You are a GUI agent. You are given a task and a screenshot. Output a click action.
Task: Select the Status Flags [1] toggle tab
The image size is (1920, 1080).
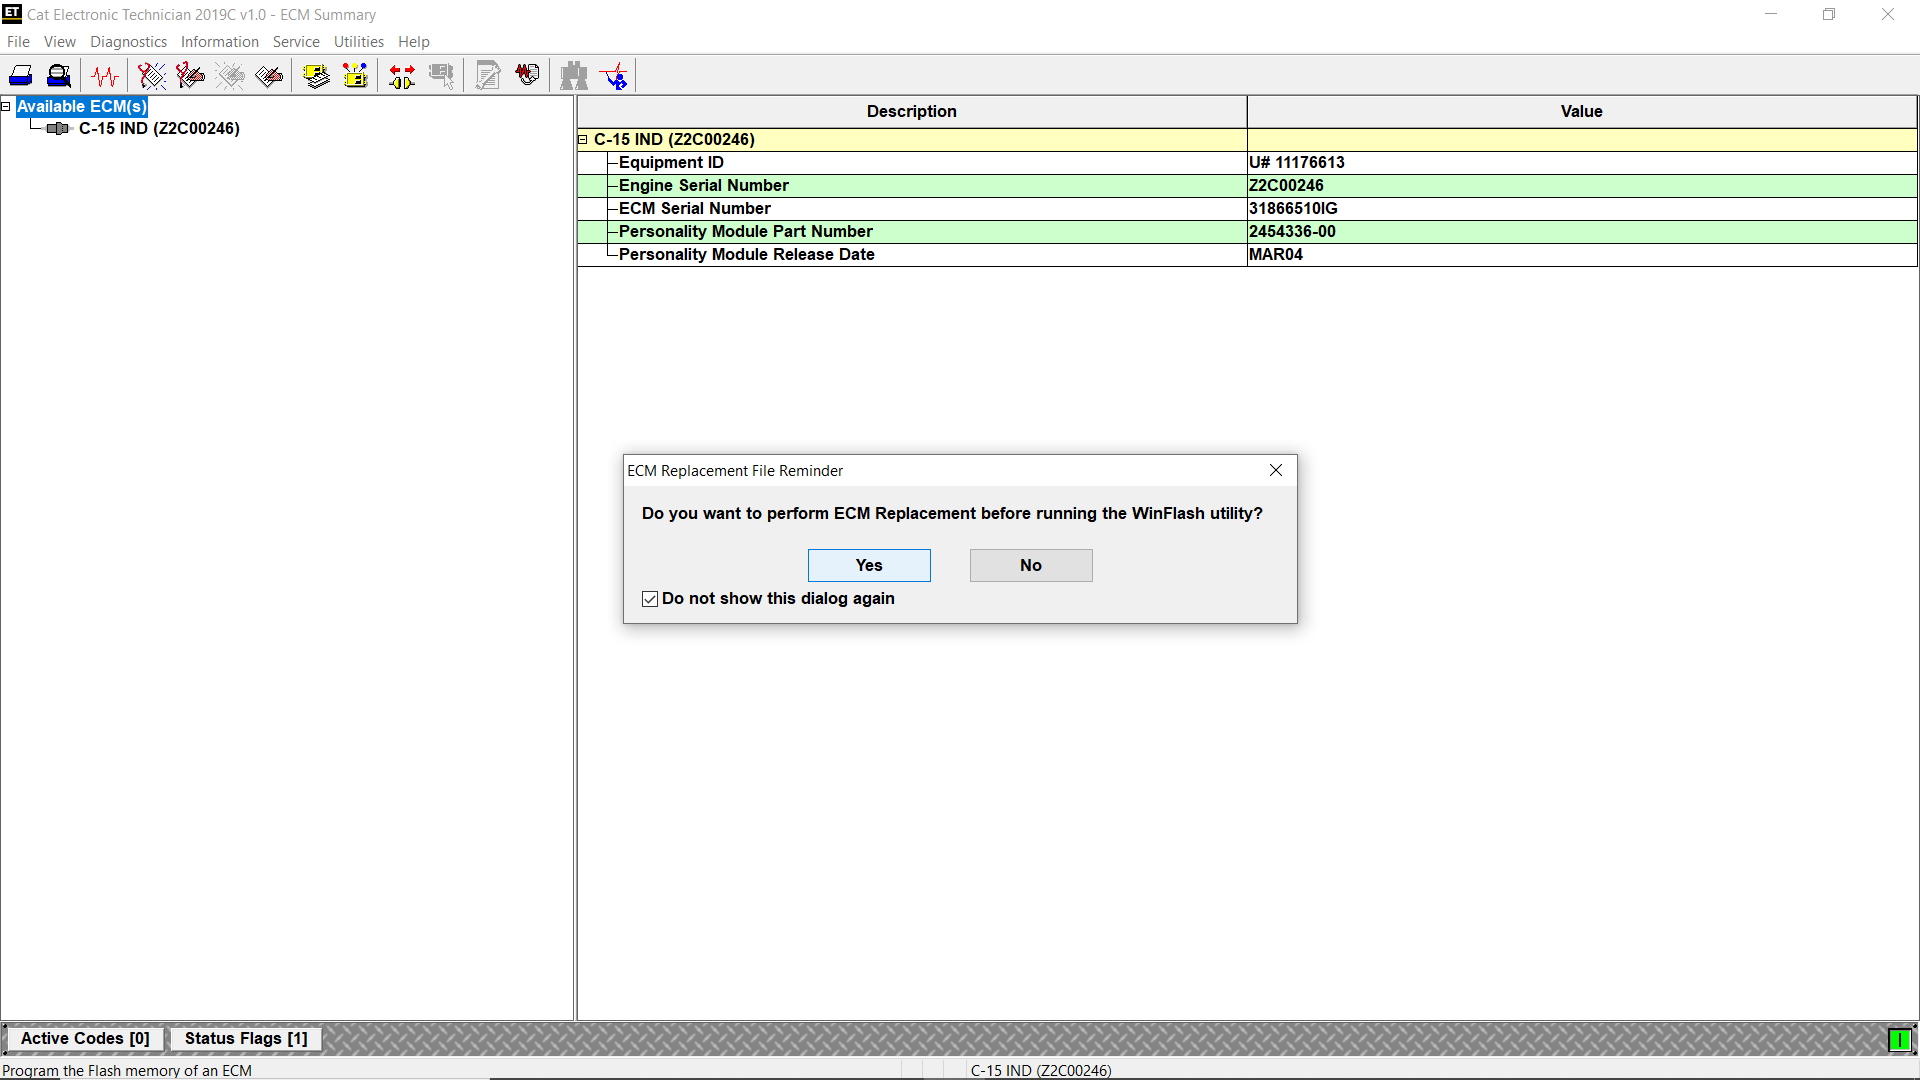pyautogui.click(x=245, y=1039)
